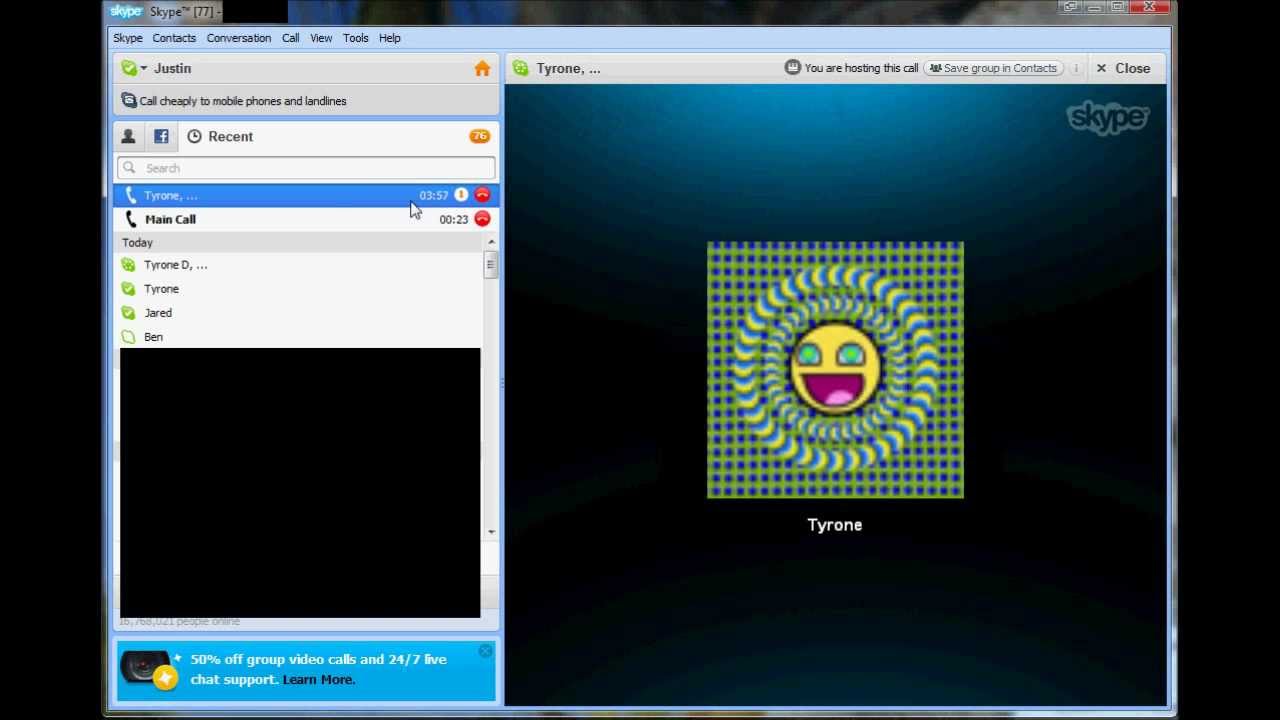The image size is (1280, 720).
Task: Click the phone icon beside Main Call
Action: point(130,219)
